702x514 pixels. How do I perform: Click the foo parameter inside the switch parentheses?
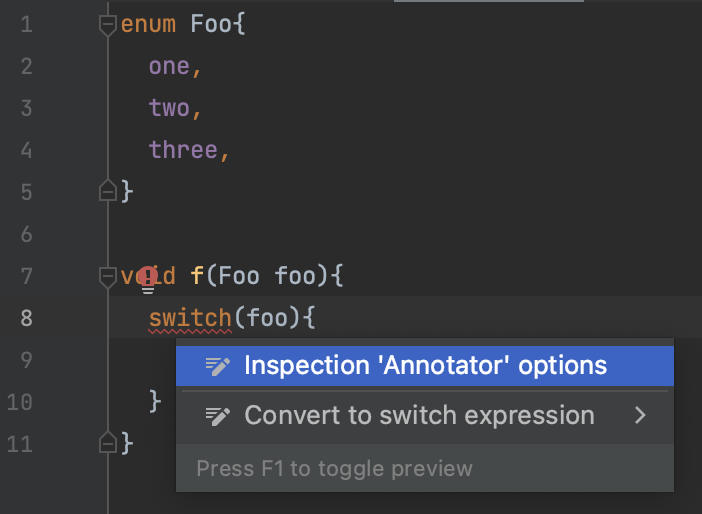(266, 318)
